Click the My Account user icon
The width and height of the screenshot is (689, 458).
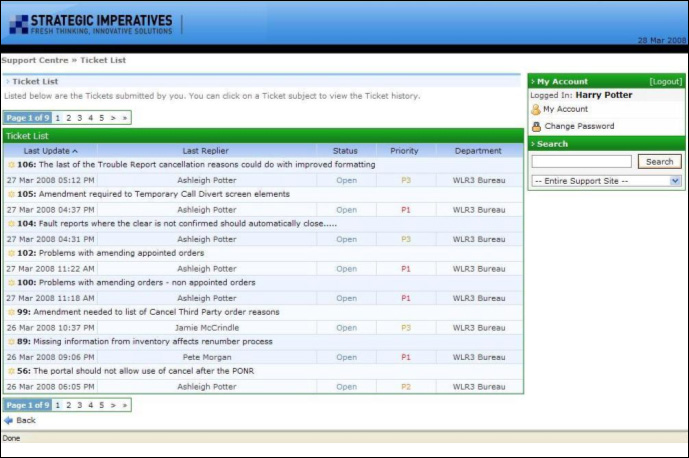[536, 110]
